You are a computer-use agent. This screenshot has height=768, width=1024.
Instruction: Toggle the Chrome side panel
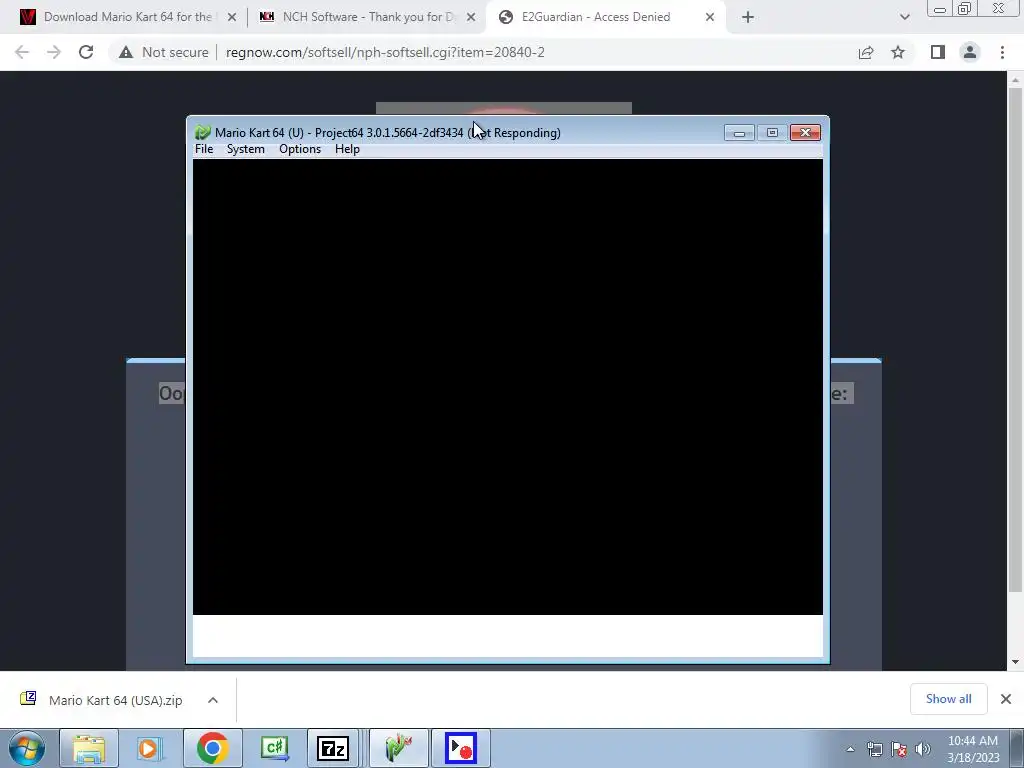(x=938, y=52)
